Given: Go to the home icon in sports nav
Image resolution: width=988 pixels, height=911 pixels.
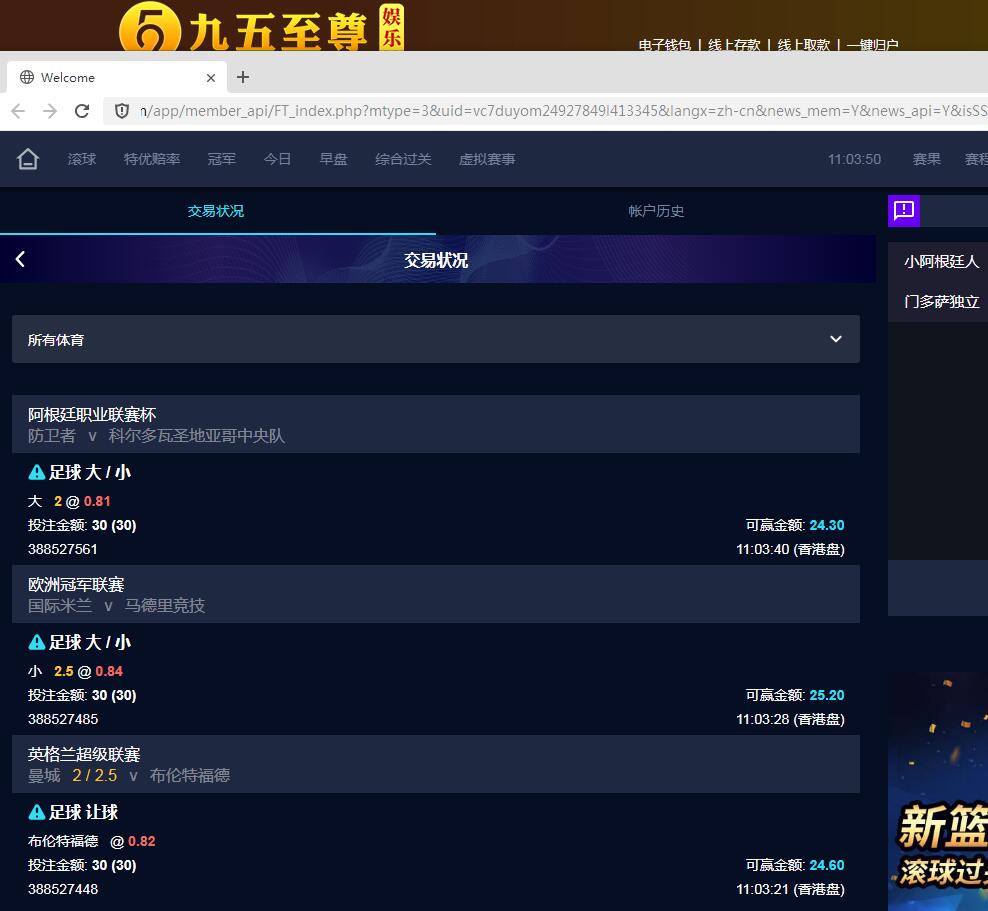Looking at the screenshot, I should (x=28, y=159).
